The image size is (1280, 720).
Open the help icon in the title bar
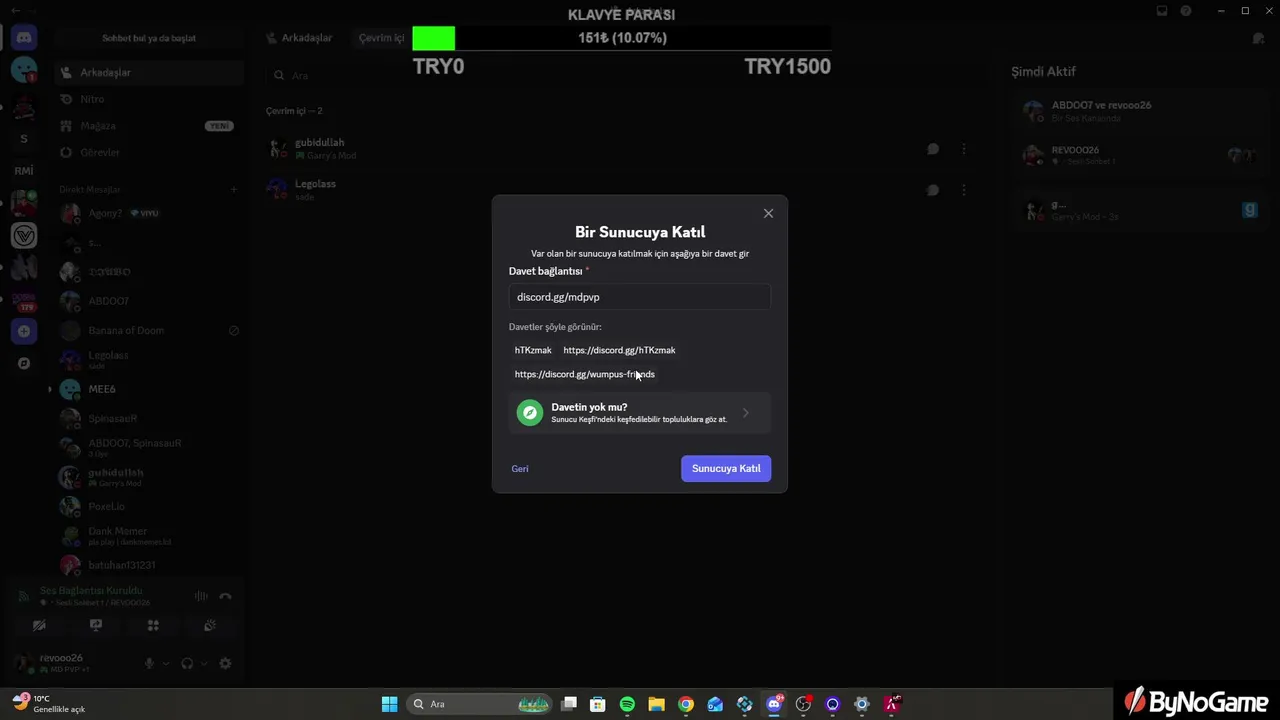tap(1186, 11)
